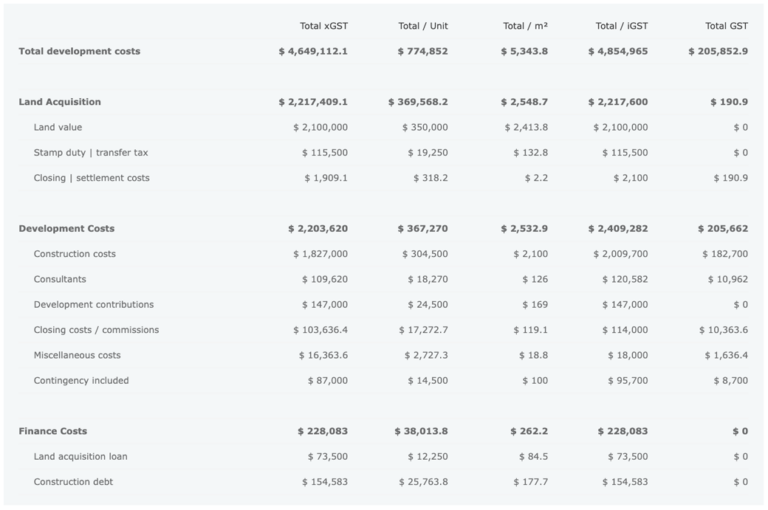Select the Land acquisition loan row label
The image size is (768, 510).
(x=80, y=456)
